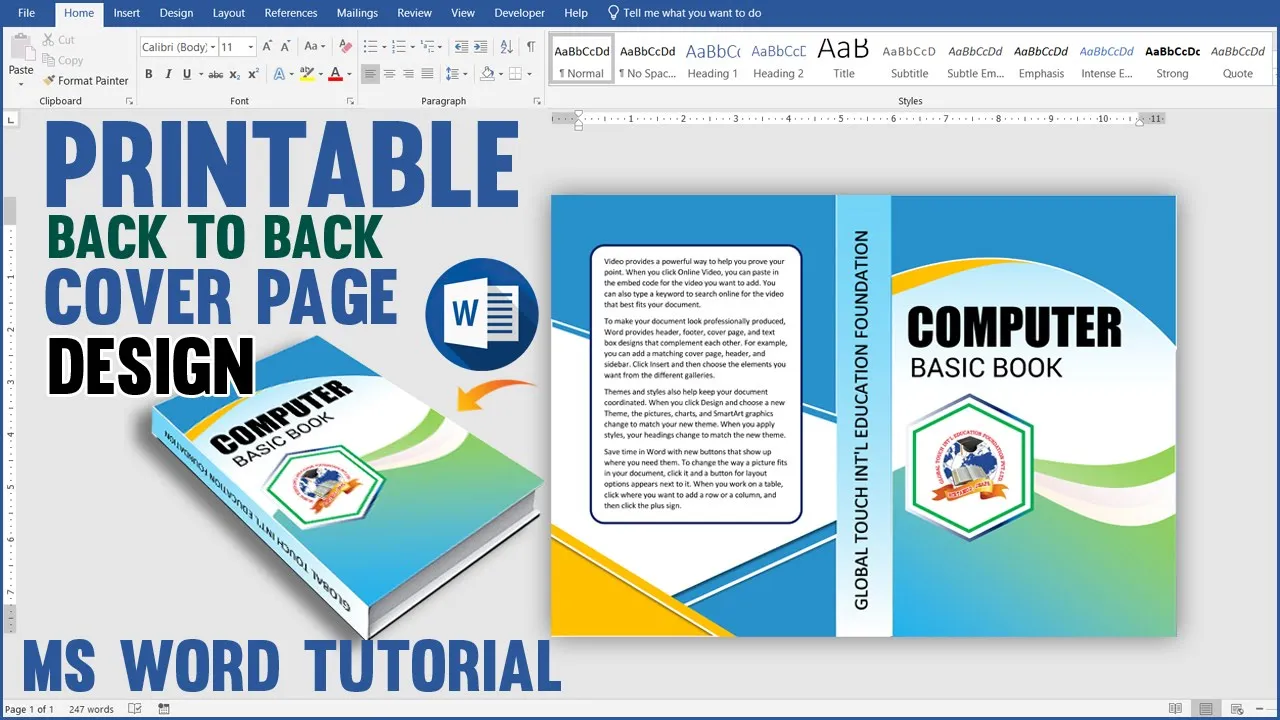1280x720 pixels.
Task: Open Clipboard pane launcher
Action: [129, 102]
